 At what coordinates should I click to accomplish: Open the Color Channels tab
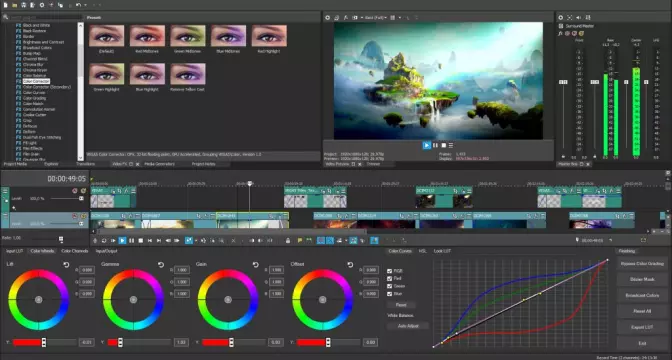tap(75, 251)
